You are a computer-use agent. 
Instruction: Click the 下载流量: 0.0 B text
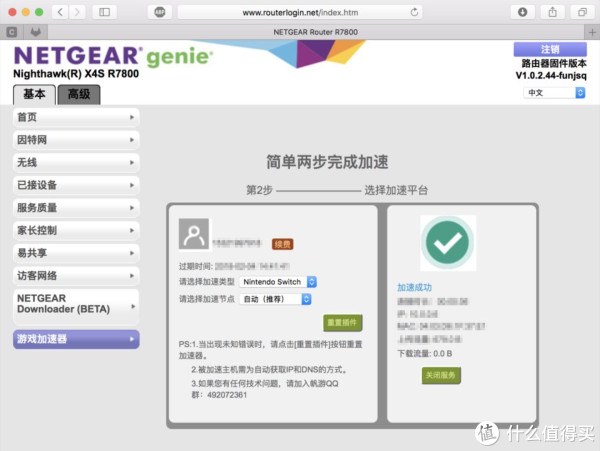click(425, 353)
